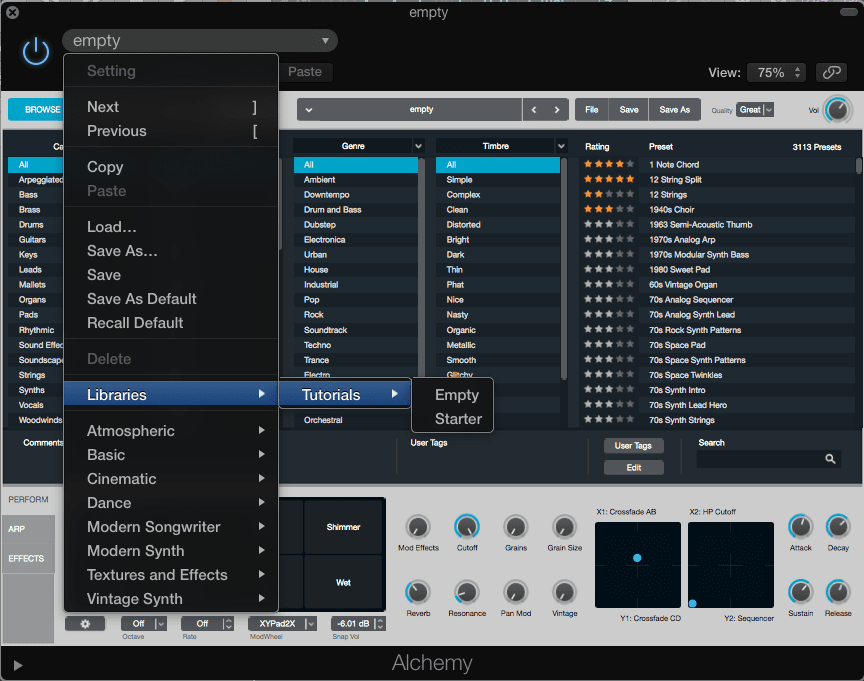Click the Save button in preset bar
The width and height of the screenshot is (864, 681).
tap(629, 110)
